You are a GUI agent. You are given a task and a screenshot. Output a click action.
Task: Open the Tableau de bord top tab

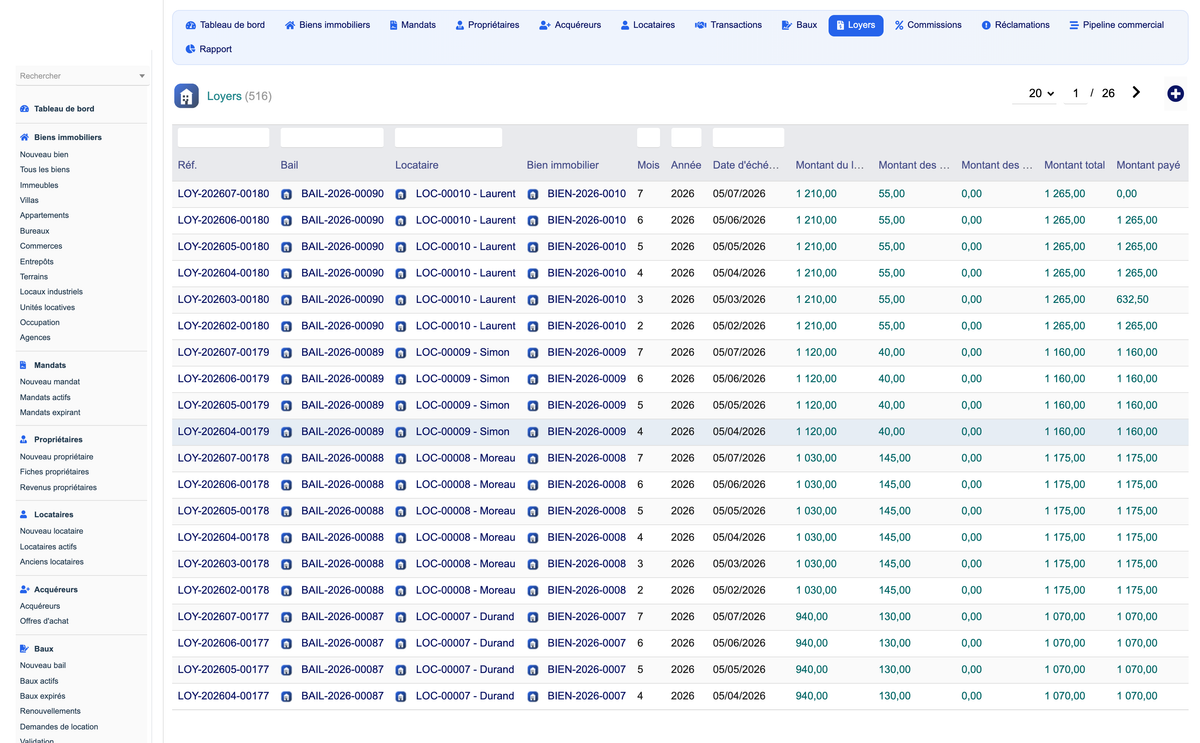tap(225, 25)
